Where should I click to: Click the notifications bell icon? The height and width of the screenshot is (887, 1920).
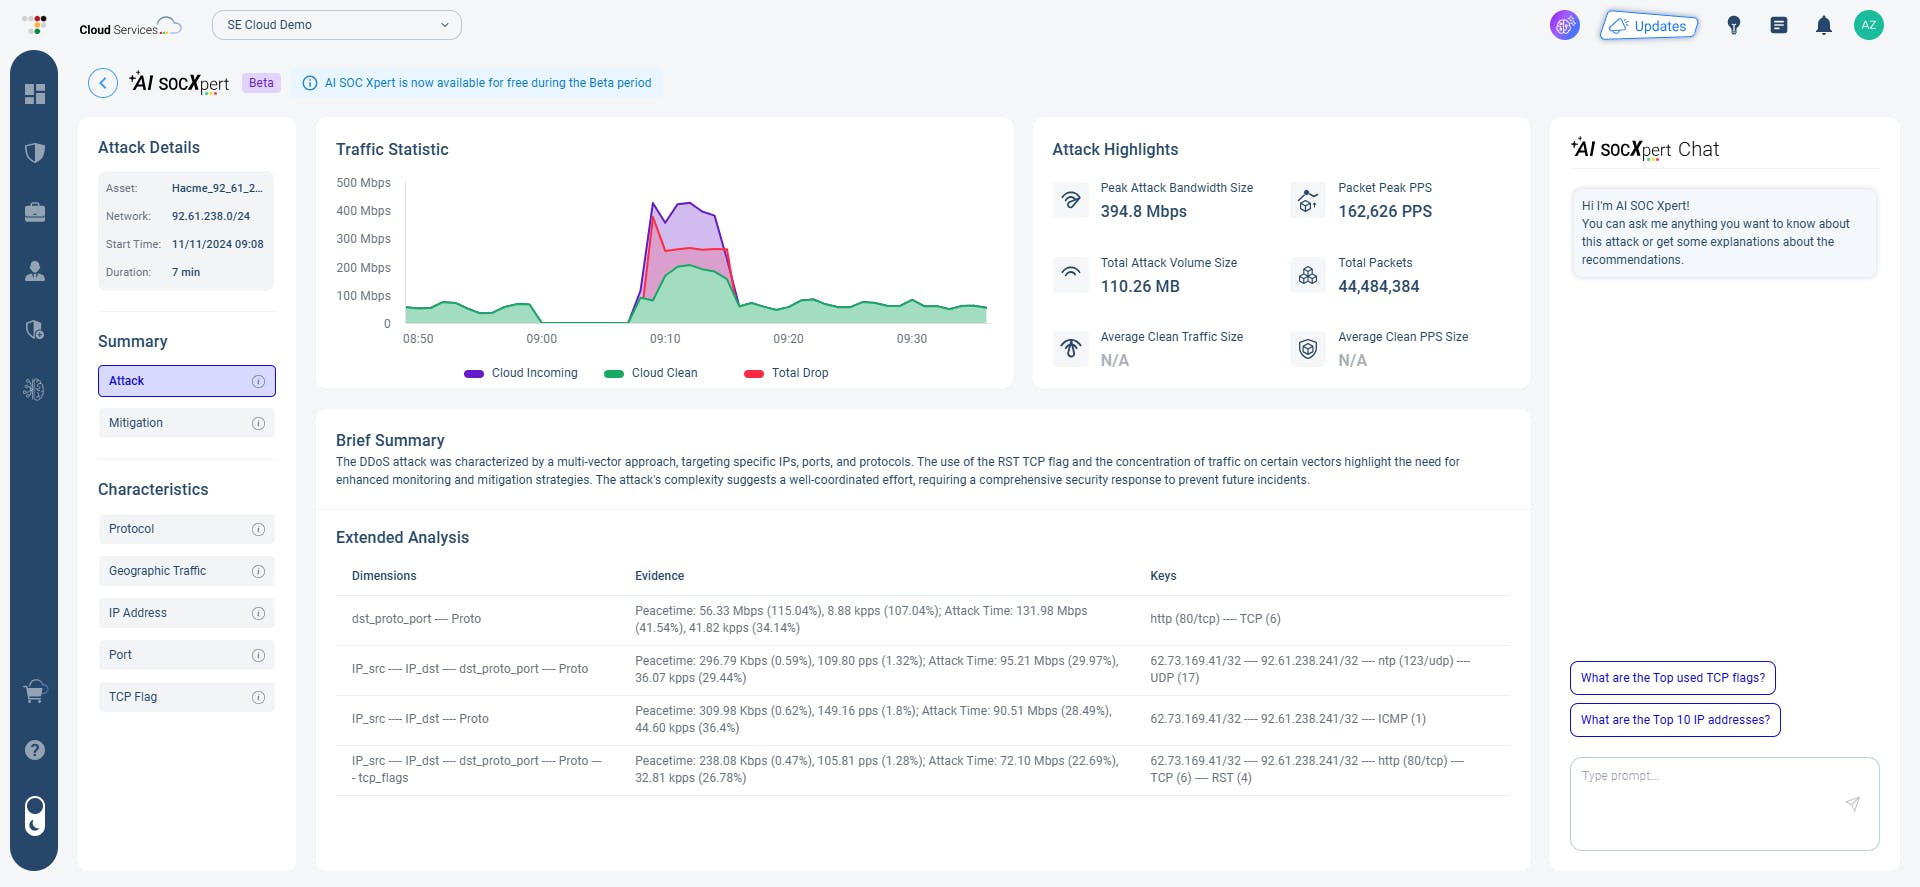point(1823,26)
